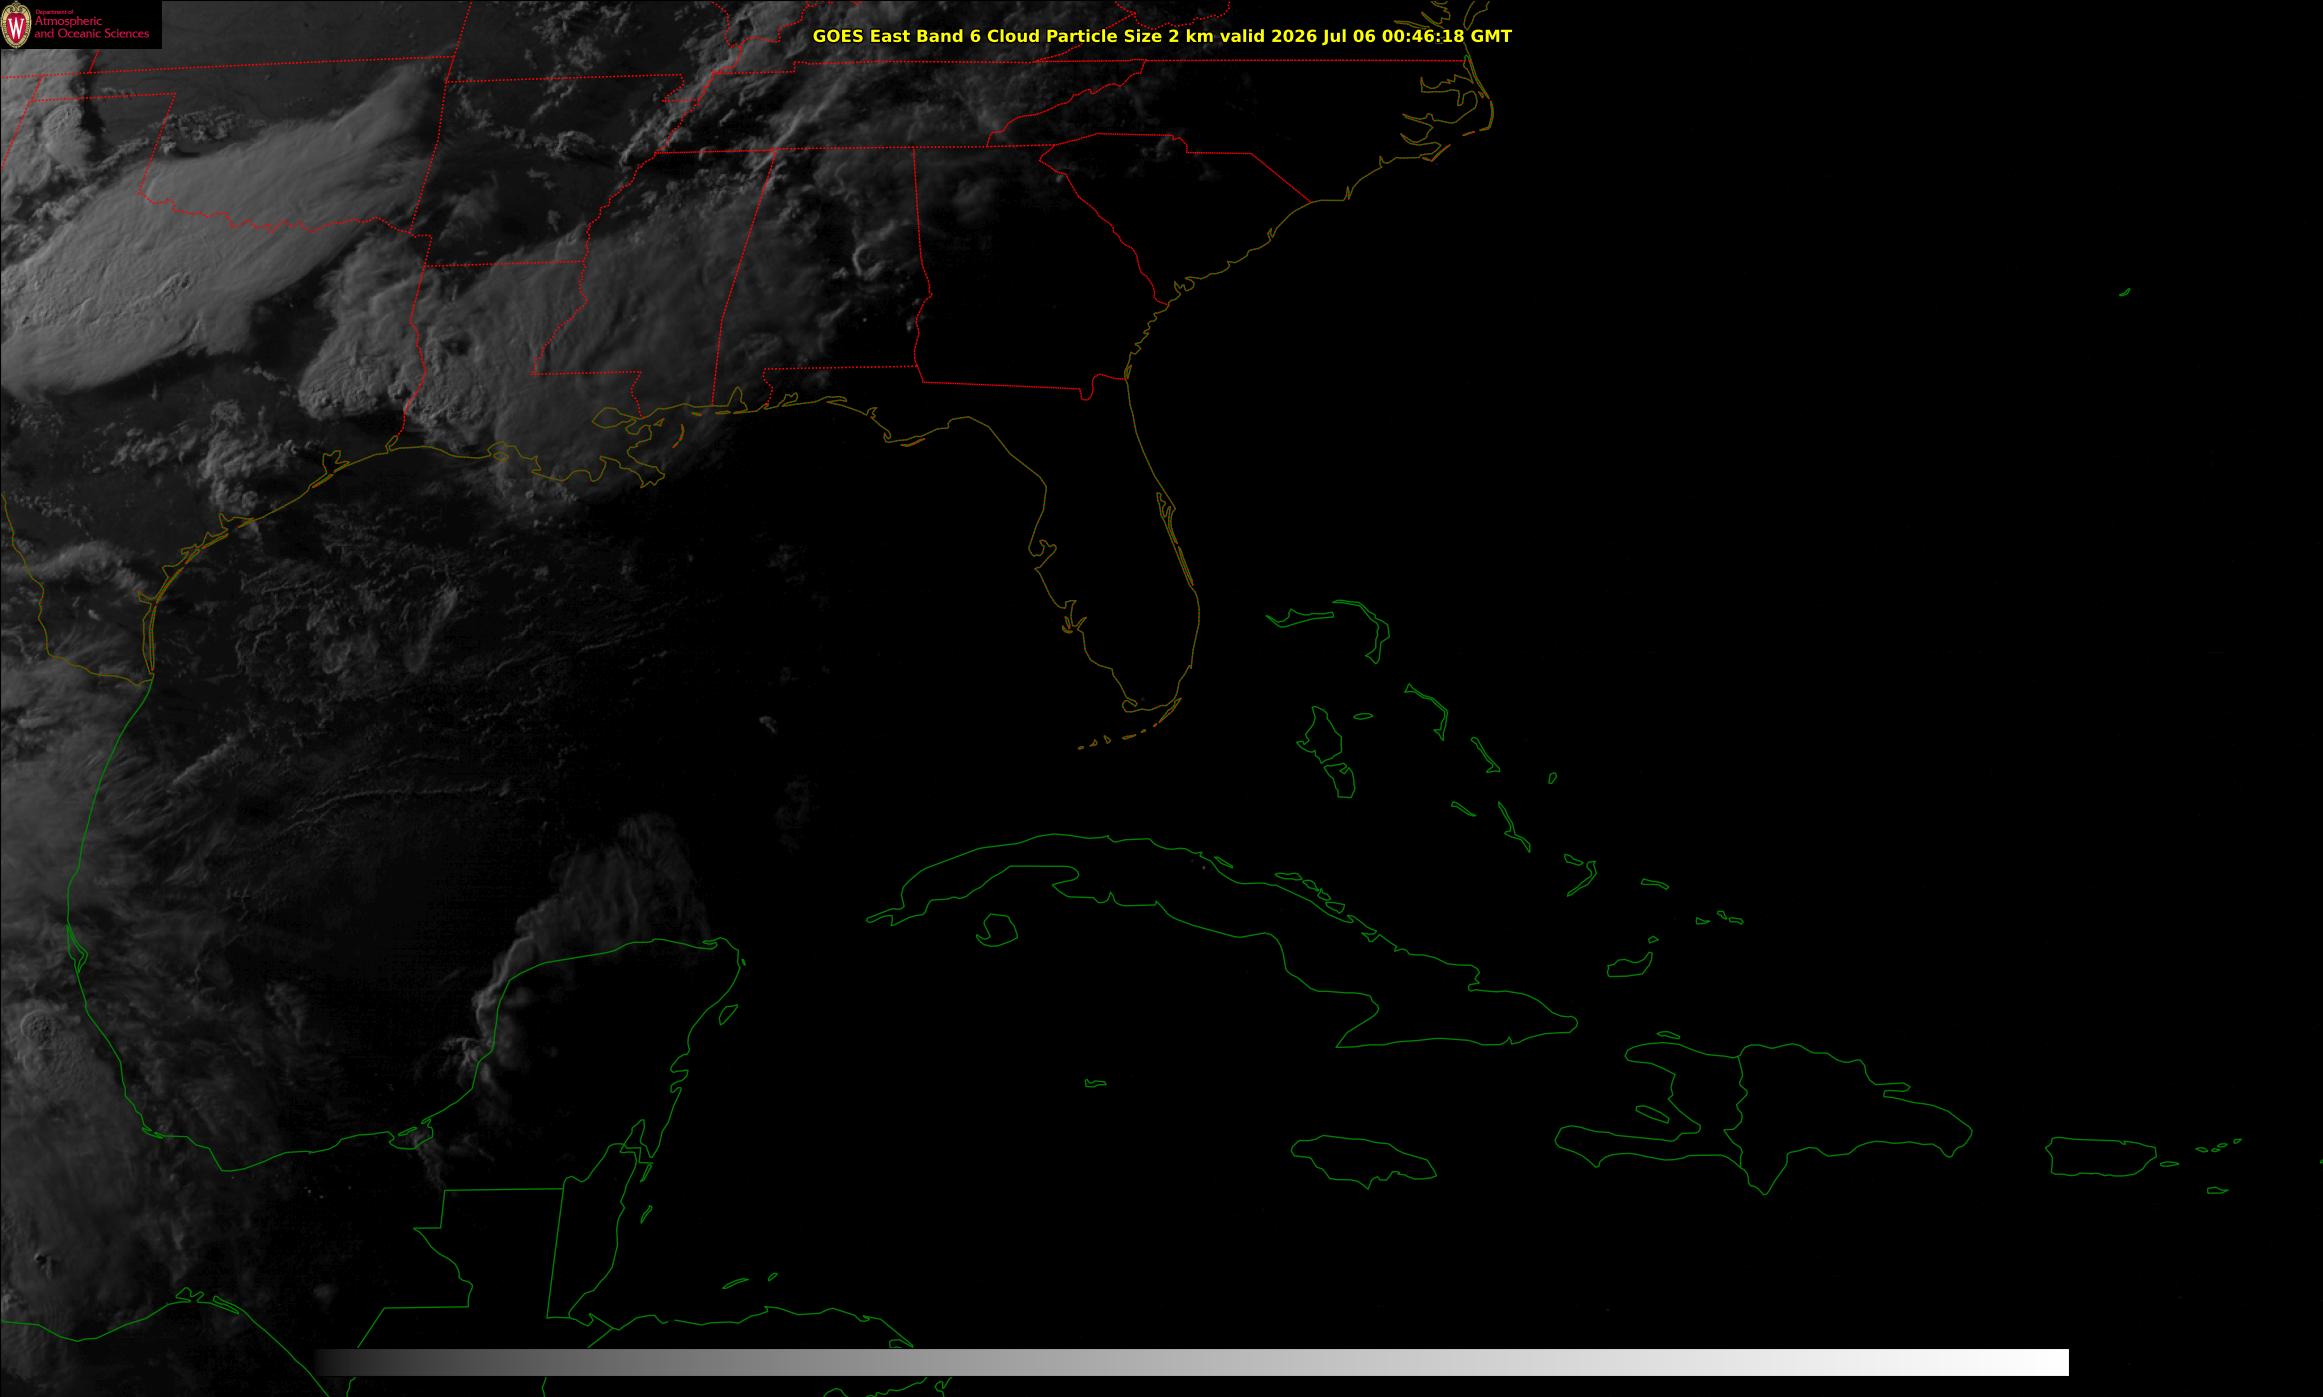
Task: Click the GOES East Band 6 title text
Action: [903, 36]
